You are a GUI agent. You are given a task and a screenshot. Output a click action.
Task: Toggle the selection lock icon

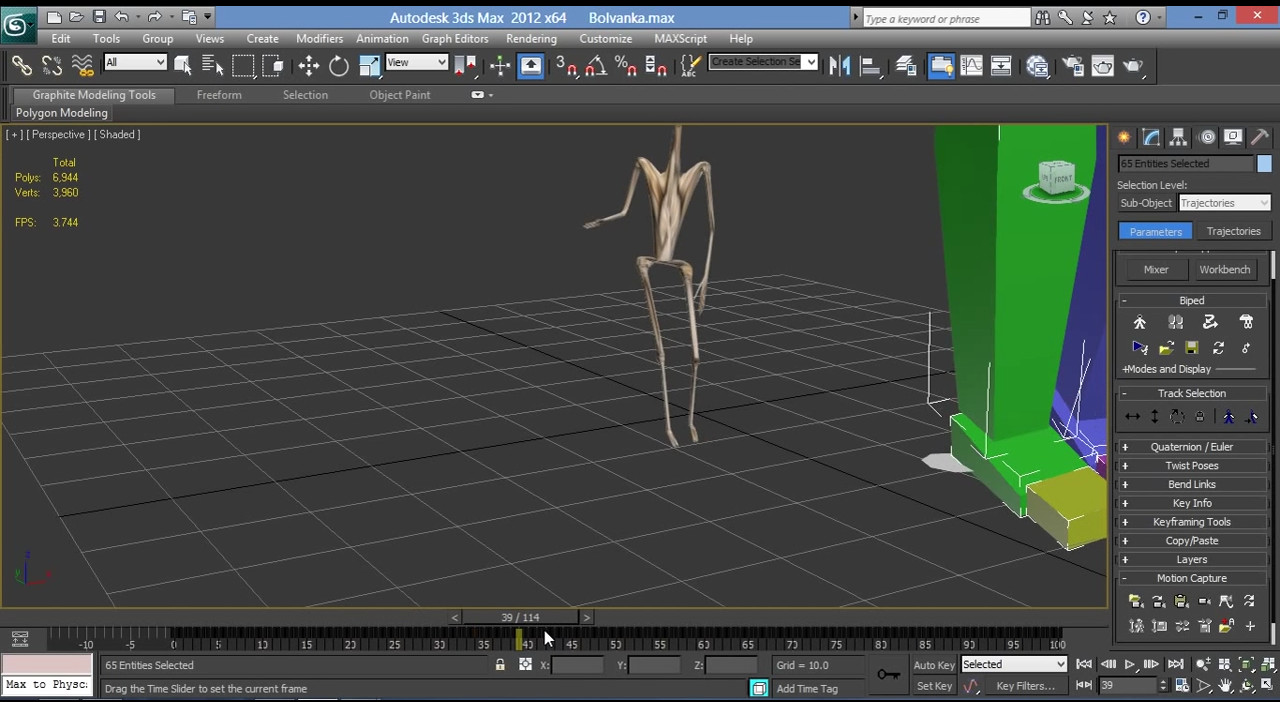(500, 665)
